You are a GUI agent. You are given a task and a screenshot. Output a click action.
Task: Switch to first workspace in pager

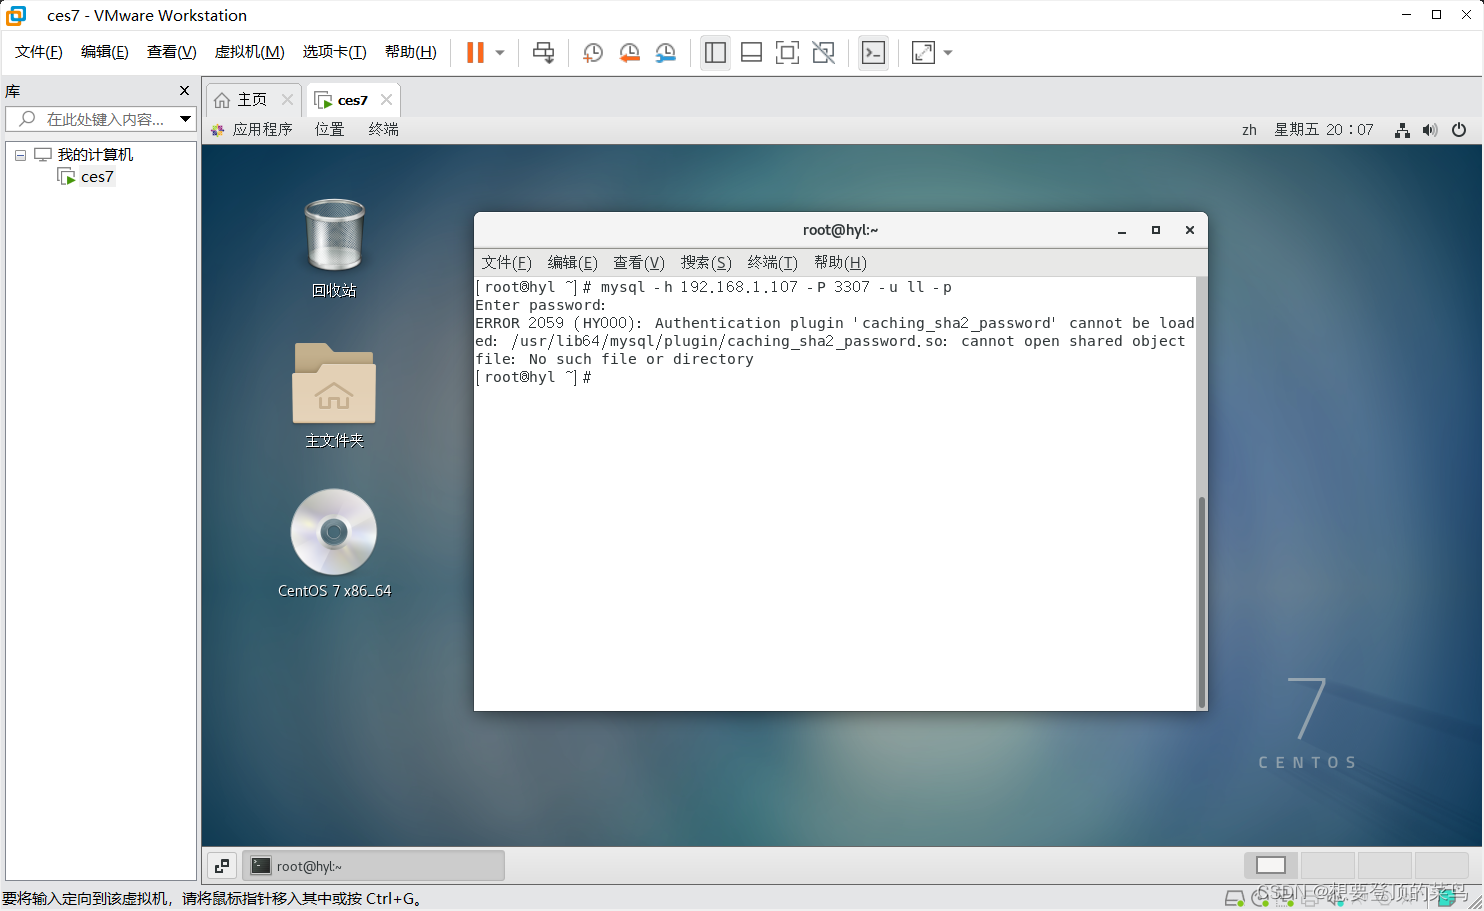click(1271, 865)
